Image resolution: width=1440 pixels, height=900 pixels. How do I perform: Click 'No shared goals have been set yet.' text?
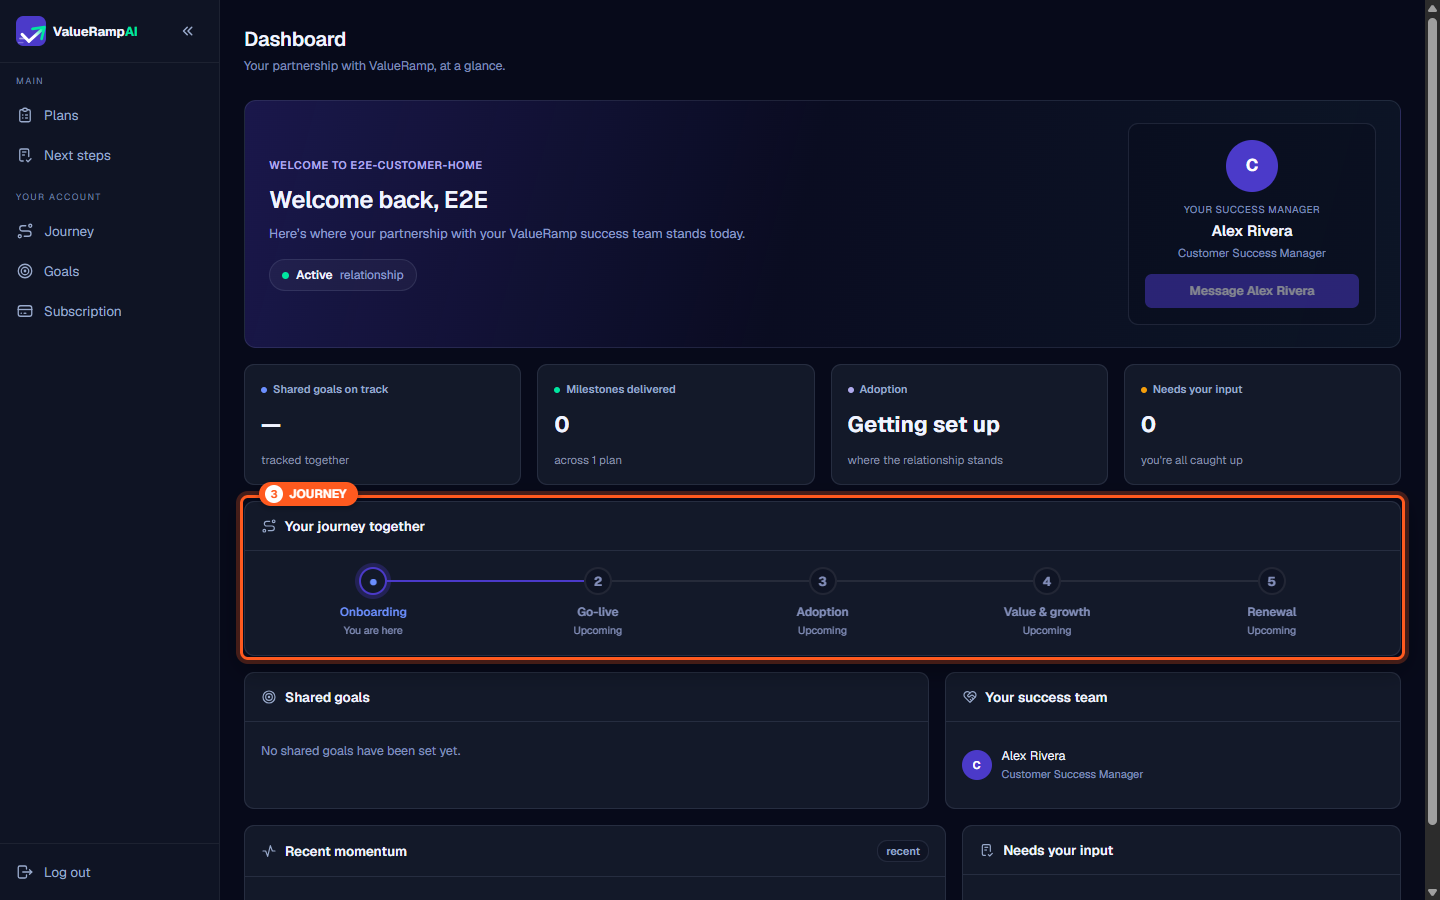pos(361,751)
